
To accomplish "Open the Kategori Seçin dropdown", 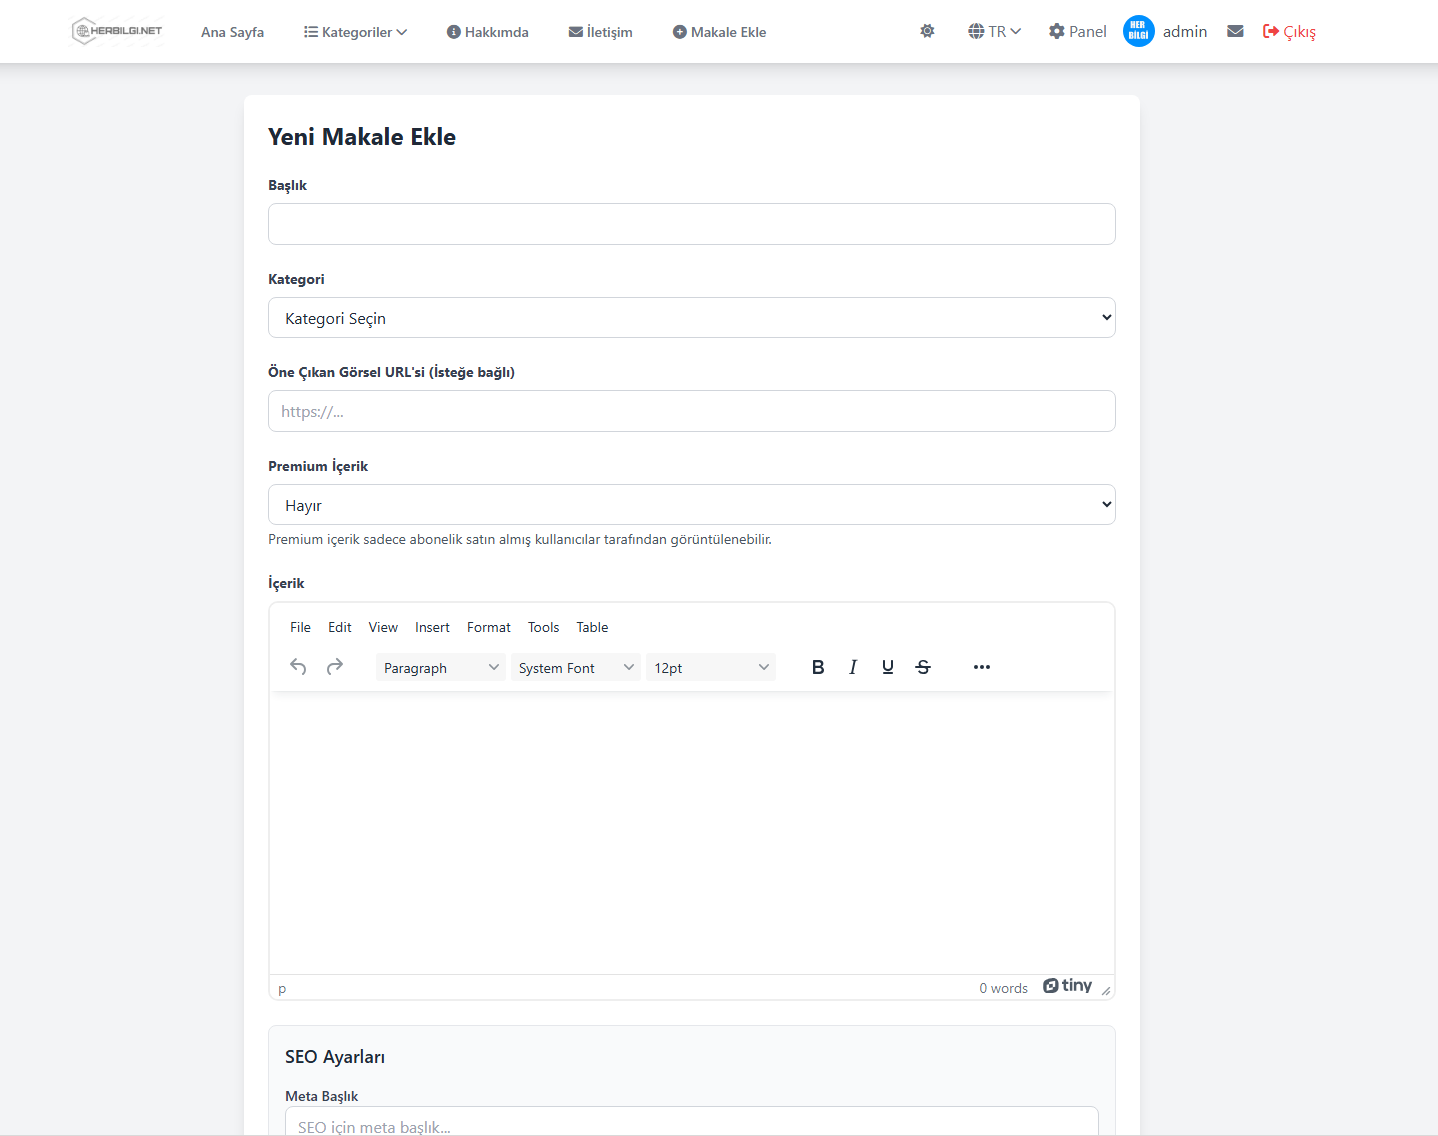I will click(x=691, y=318).
